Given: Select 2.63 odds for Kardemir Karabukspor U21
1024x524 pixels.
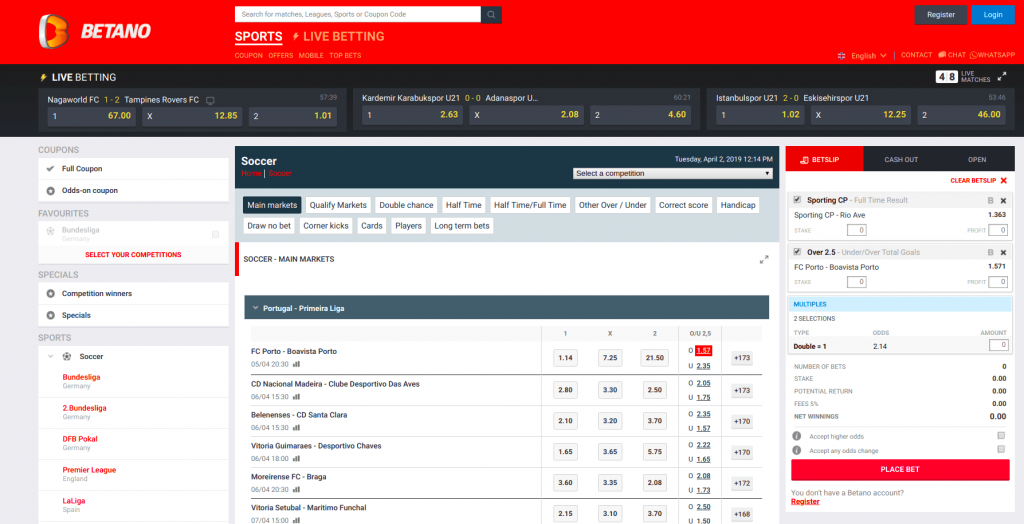Looking at the screenshot, I should [411, 115].
